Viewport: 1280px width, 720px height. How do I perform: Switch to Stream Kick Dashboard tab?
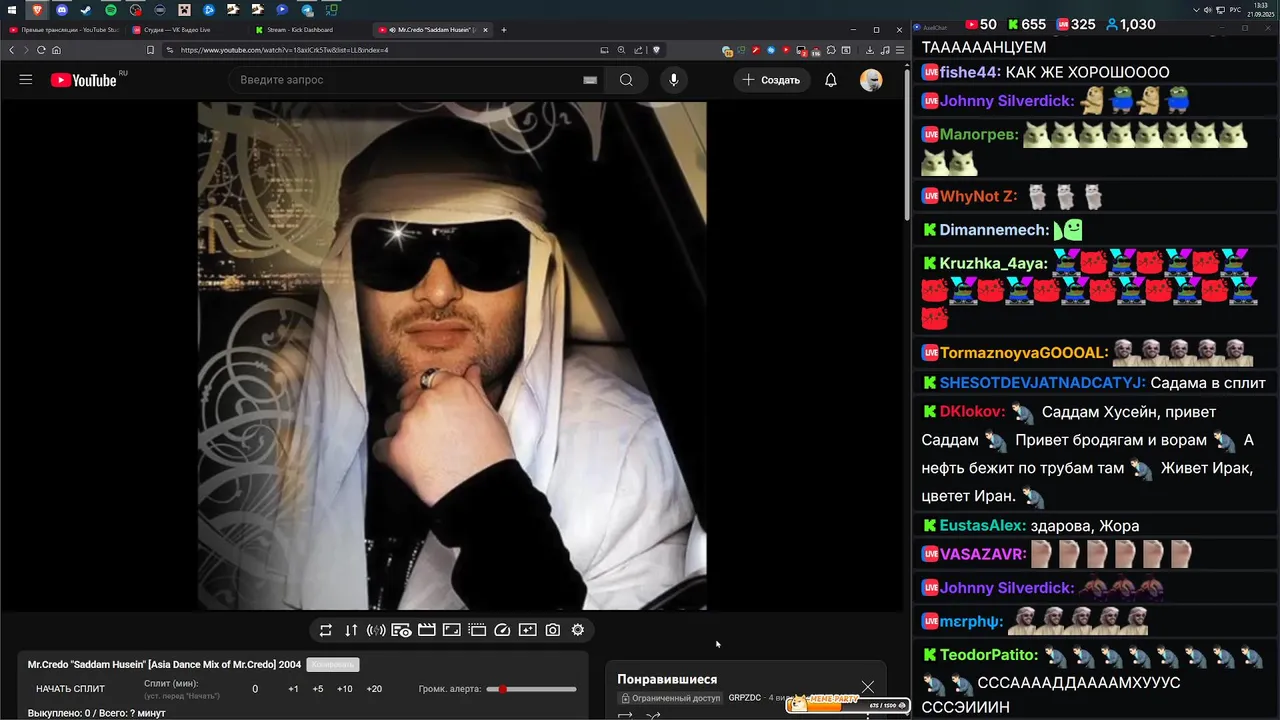pyautogui.click(x=310, y=30)
